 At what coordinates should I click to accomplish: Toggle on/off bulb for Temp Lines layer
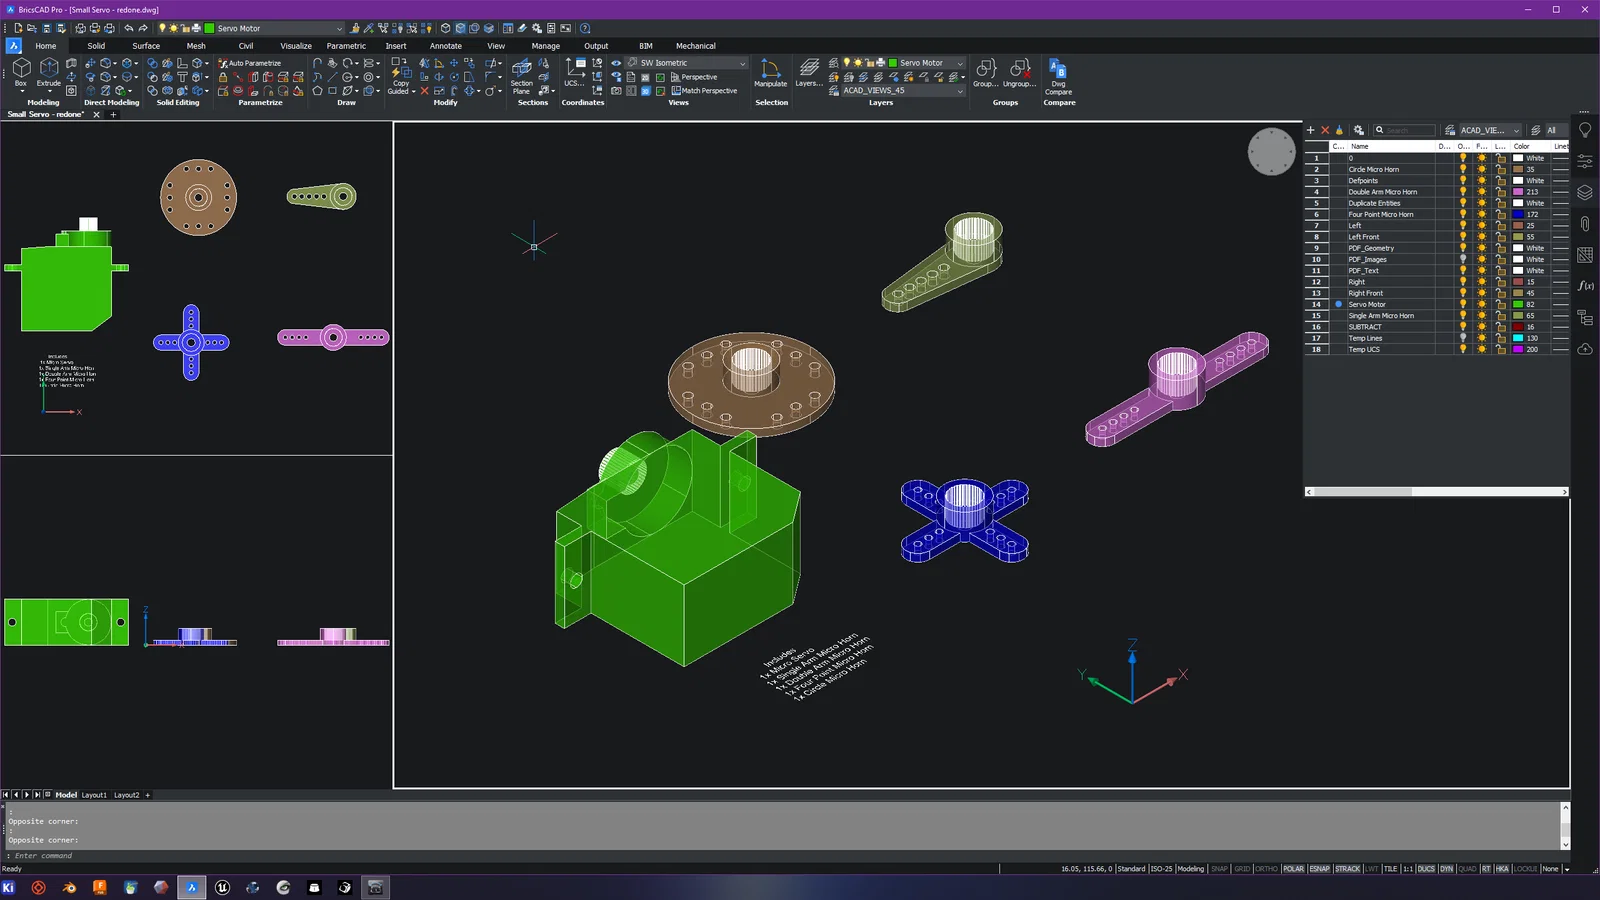(x=1463, y=338)
